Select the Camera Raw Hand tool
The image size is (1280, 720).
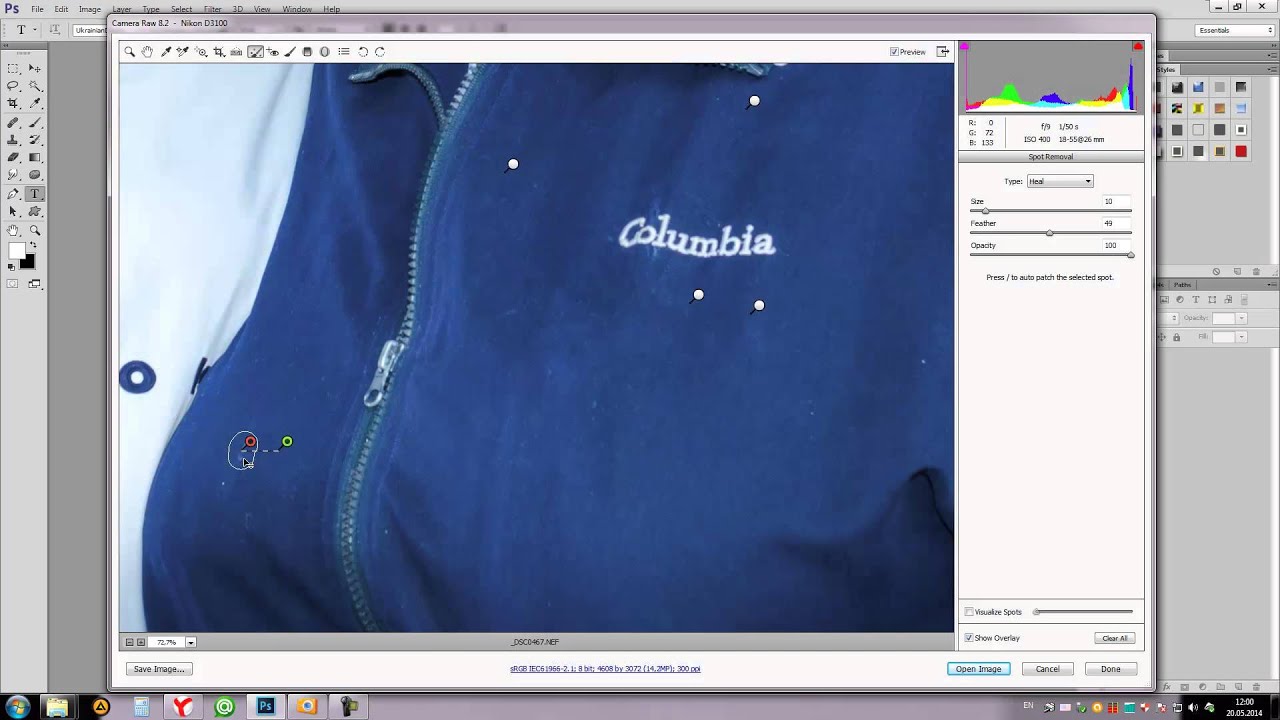(147, 52)
